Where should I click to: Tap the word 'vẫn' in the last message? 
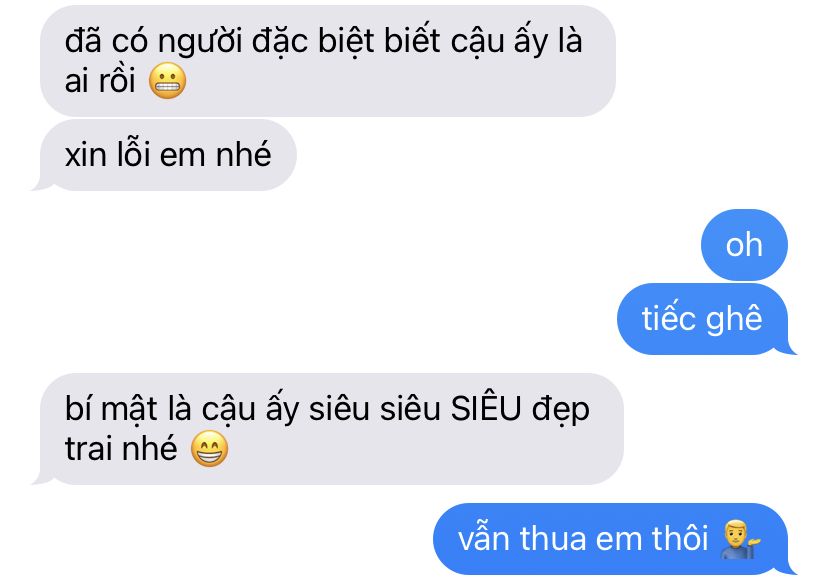pyautogui.click(x=484, y=539)
